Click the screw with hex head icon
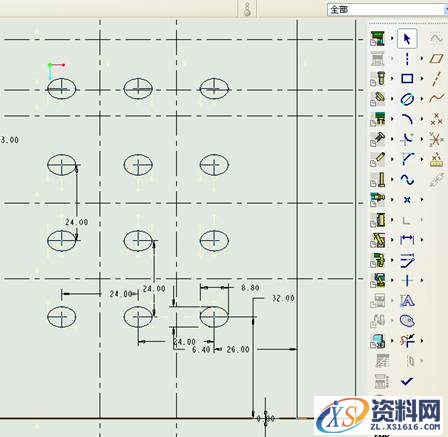Viewport: 448px width, 437px height. [x=378, y=79]
